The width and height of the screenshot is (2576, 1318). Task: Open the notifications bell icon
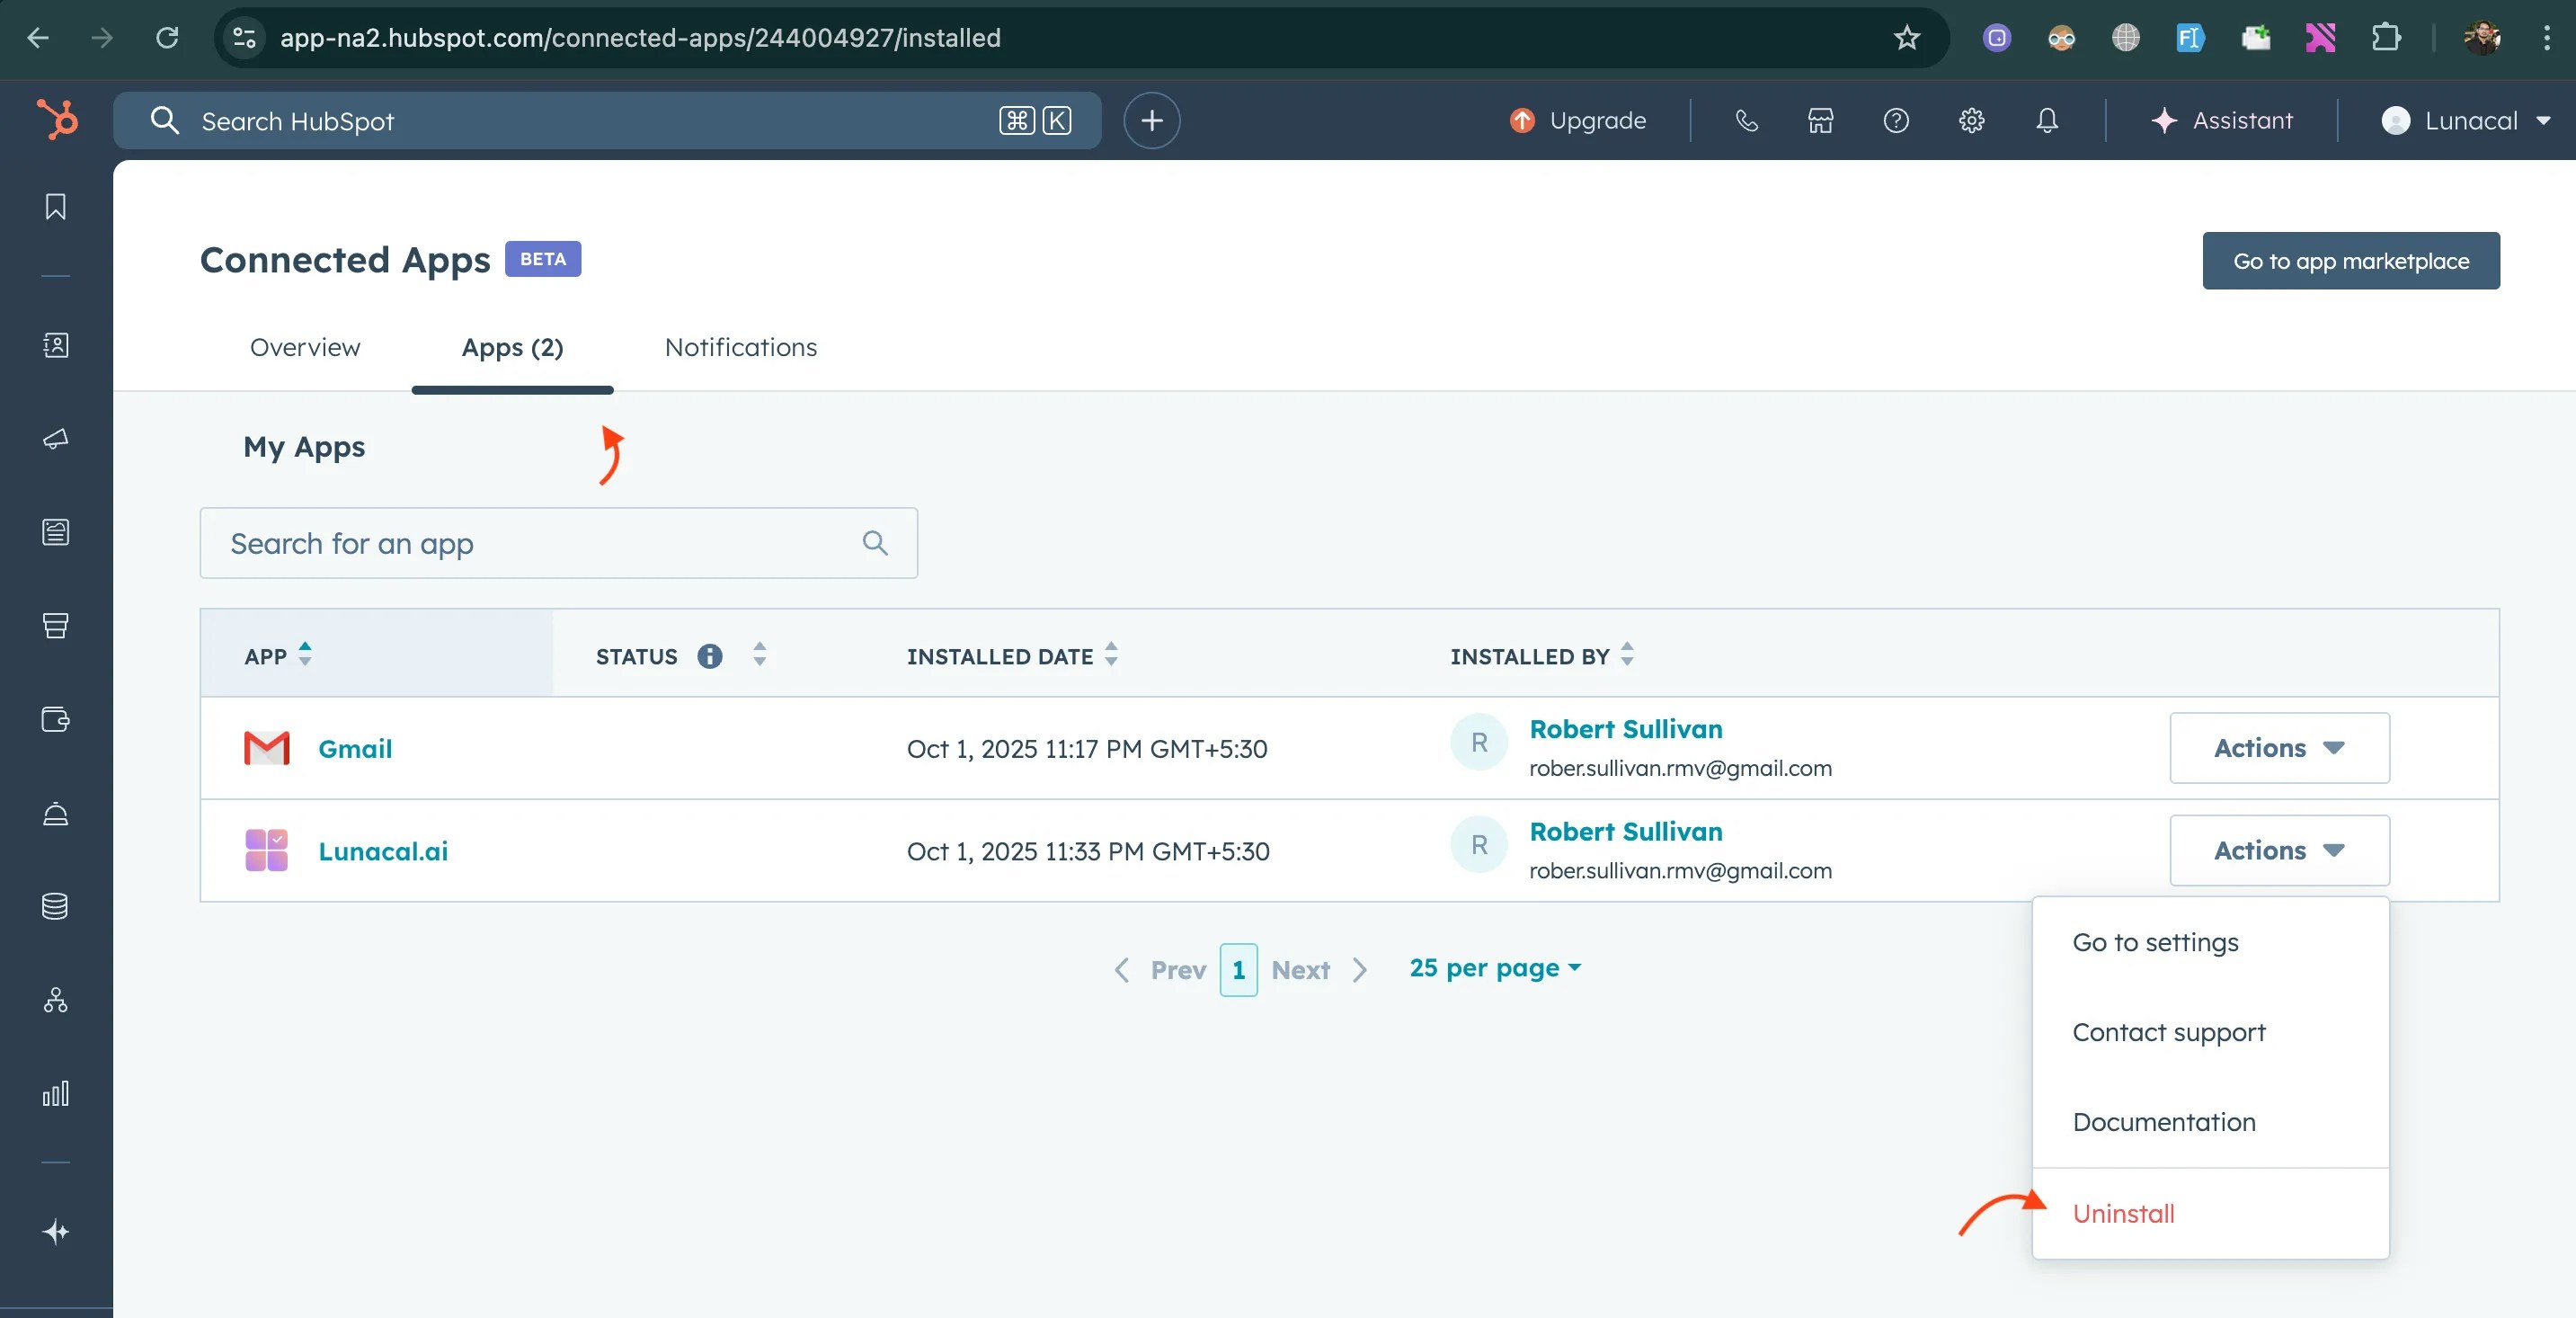coord(2047,121)
